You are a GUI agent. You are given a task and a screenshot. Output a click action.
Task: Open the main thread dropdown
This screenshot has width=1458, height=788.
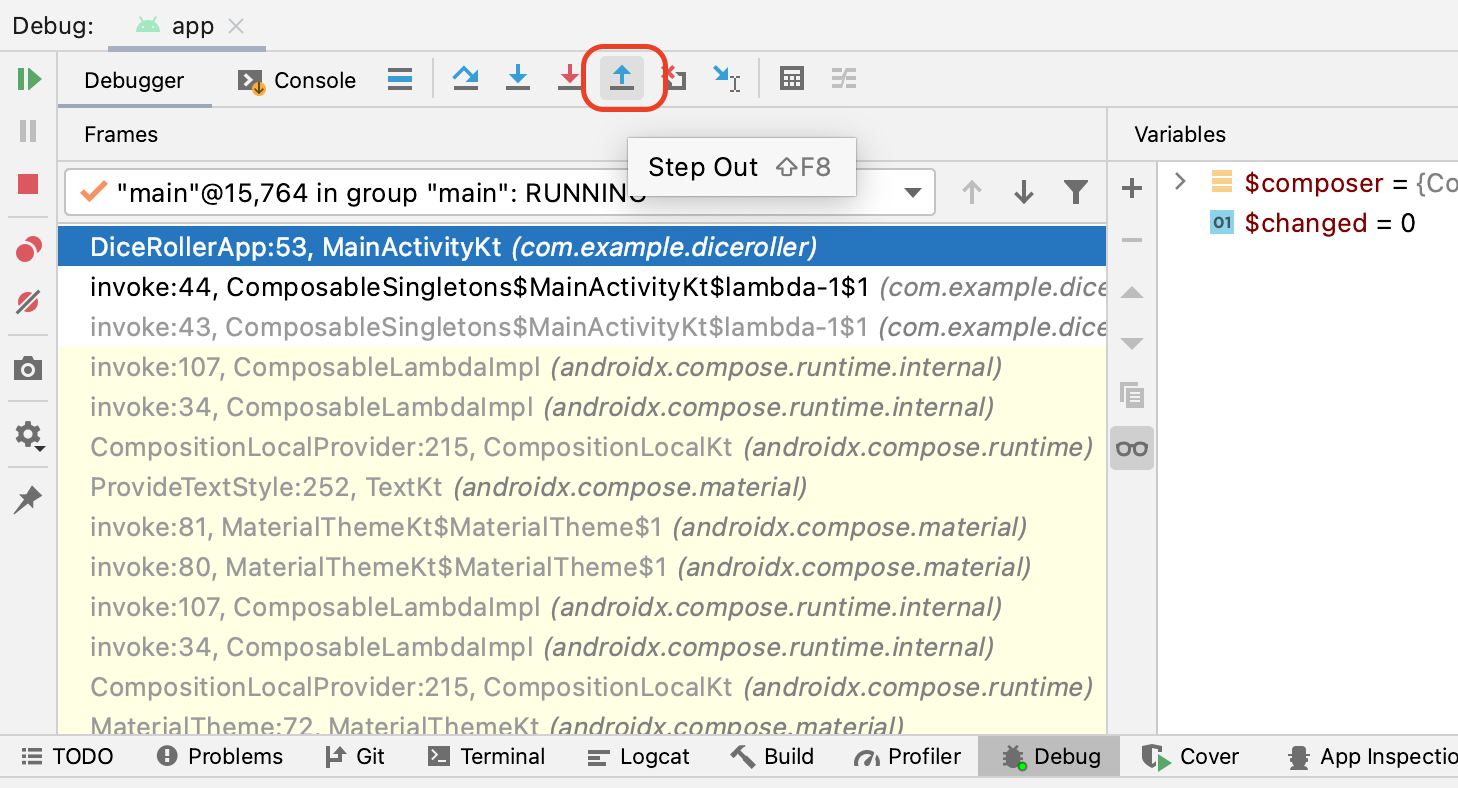912,193
